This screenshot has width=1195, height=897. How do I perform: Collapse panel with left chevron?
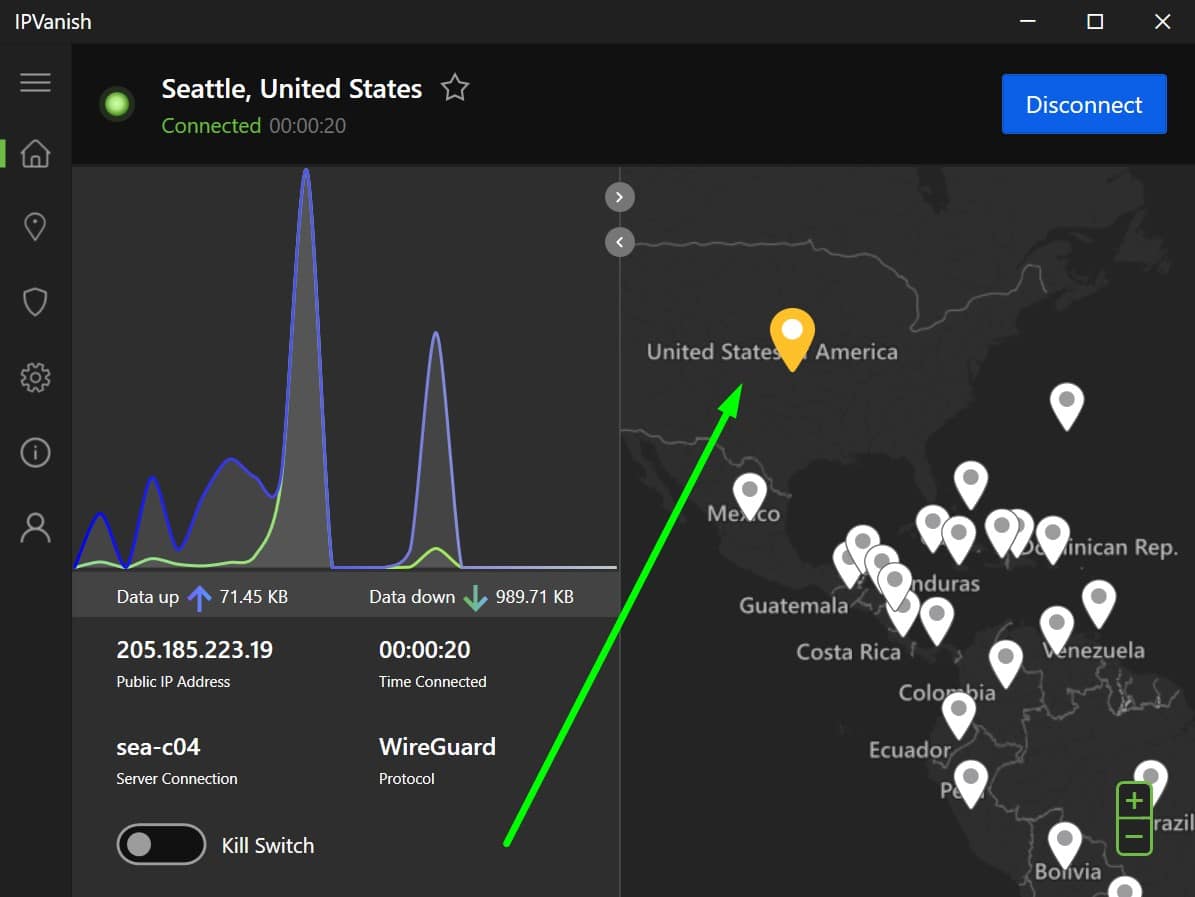[620, 242]
